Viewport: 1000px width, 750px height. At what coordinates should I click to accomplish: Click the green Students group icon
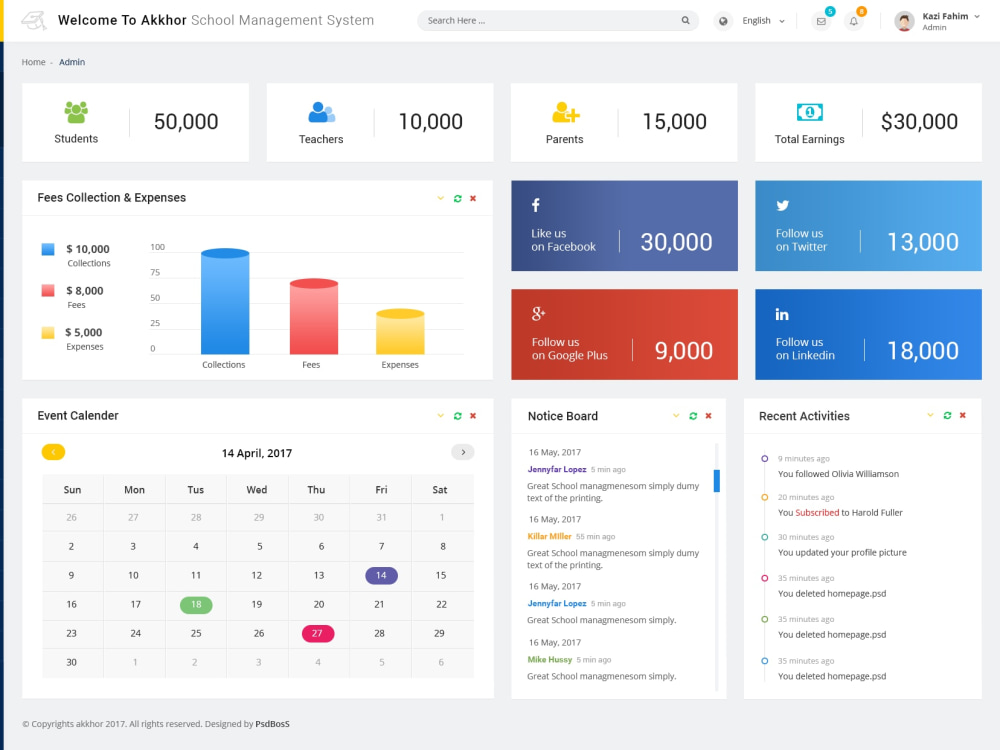(x=76, y=112)
